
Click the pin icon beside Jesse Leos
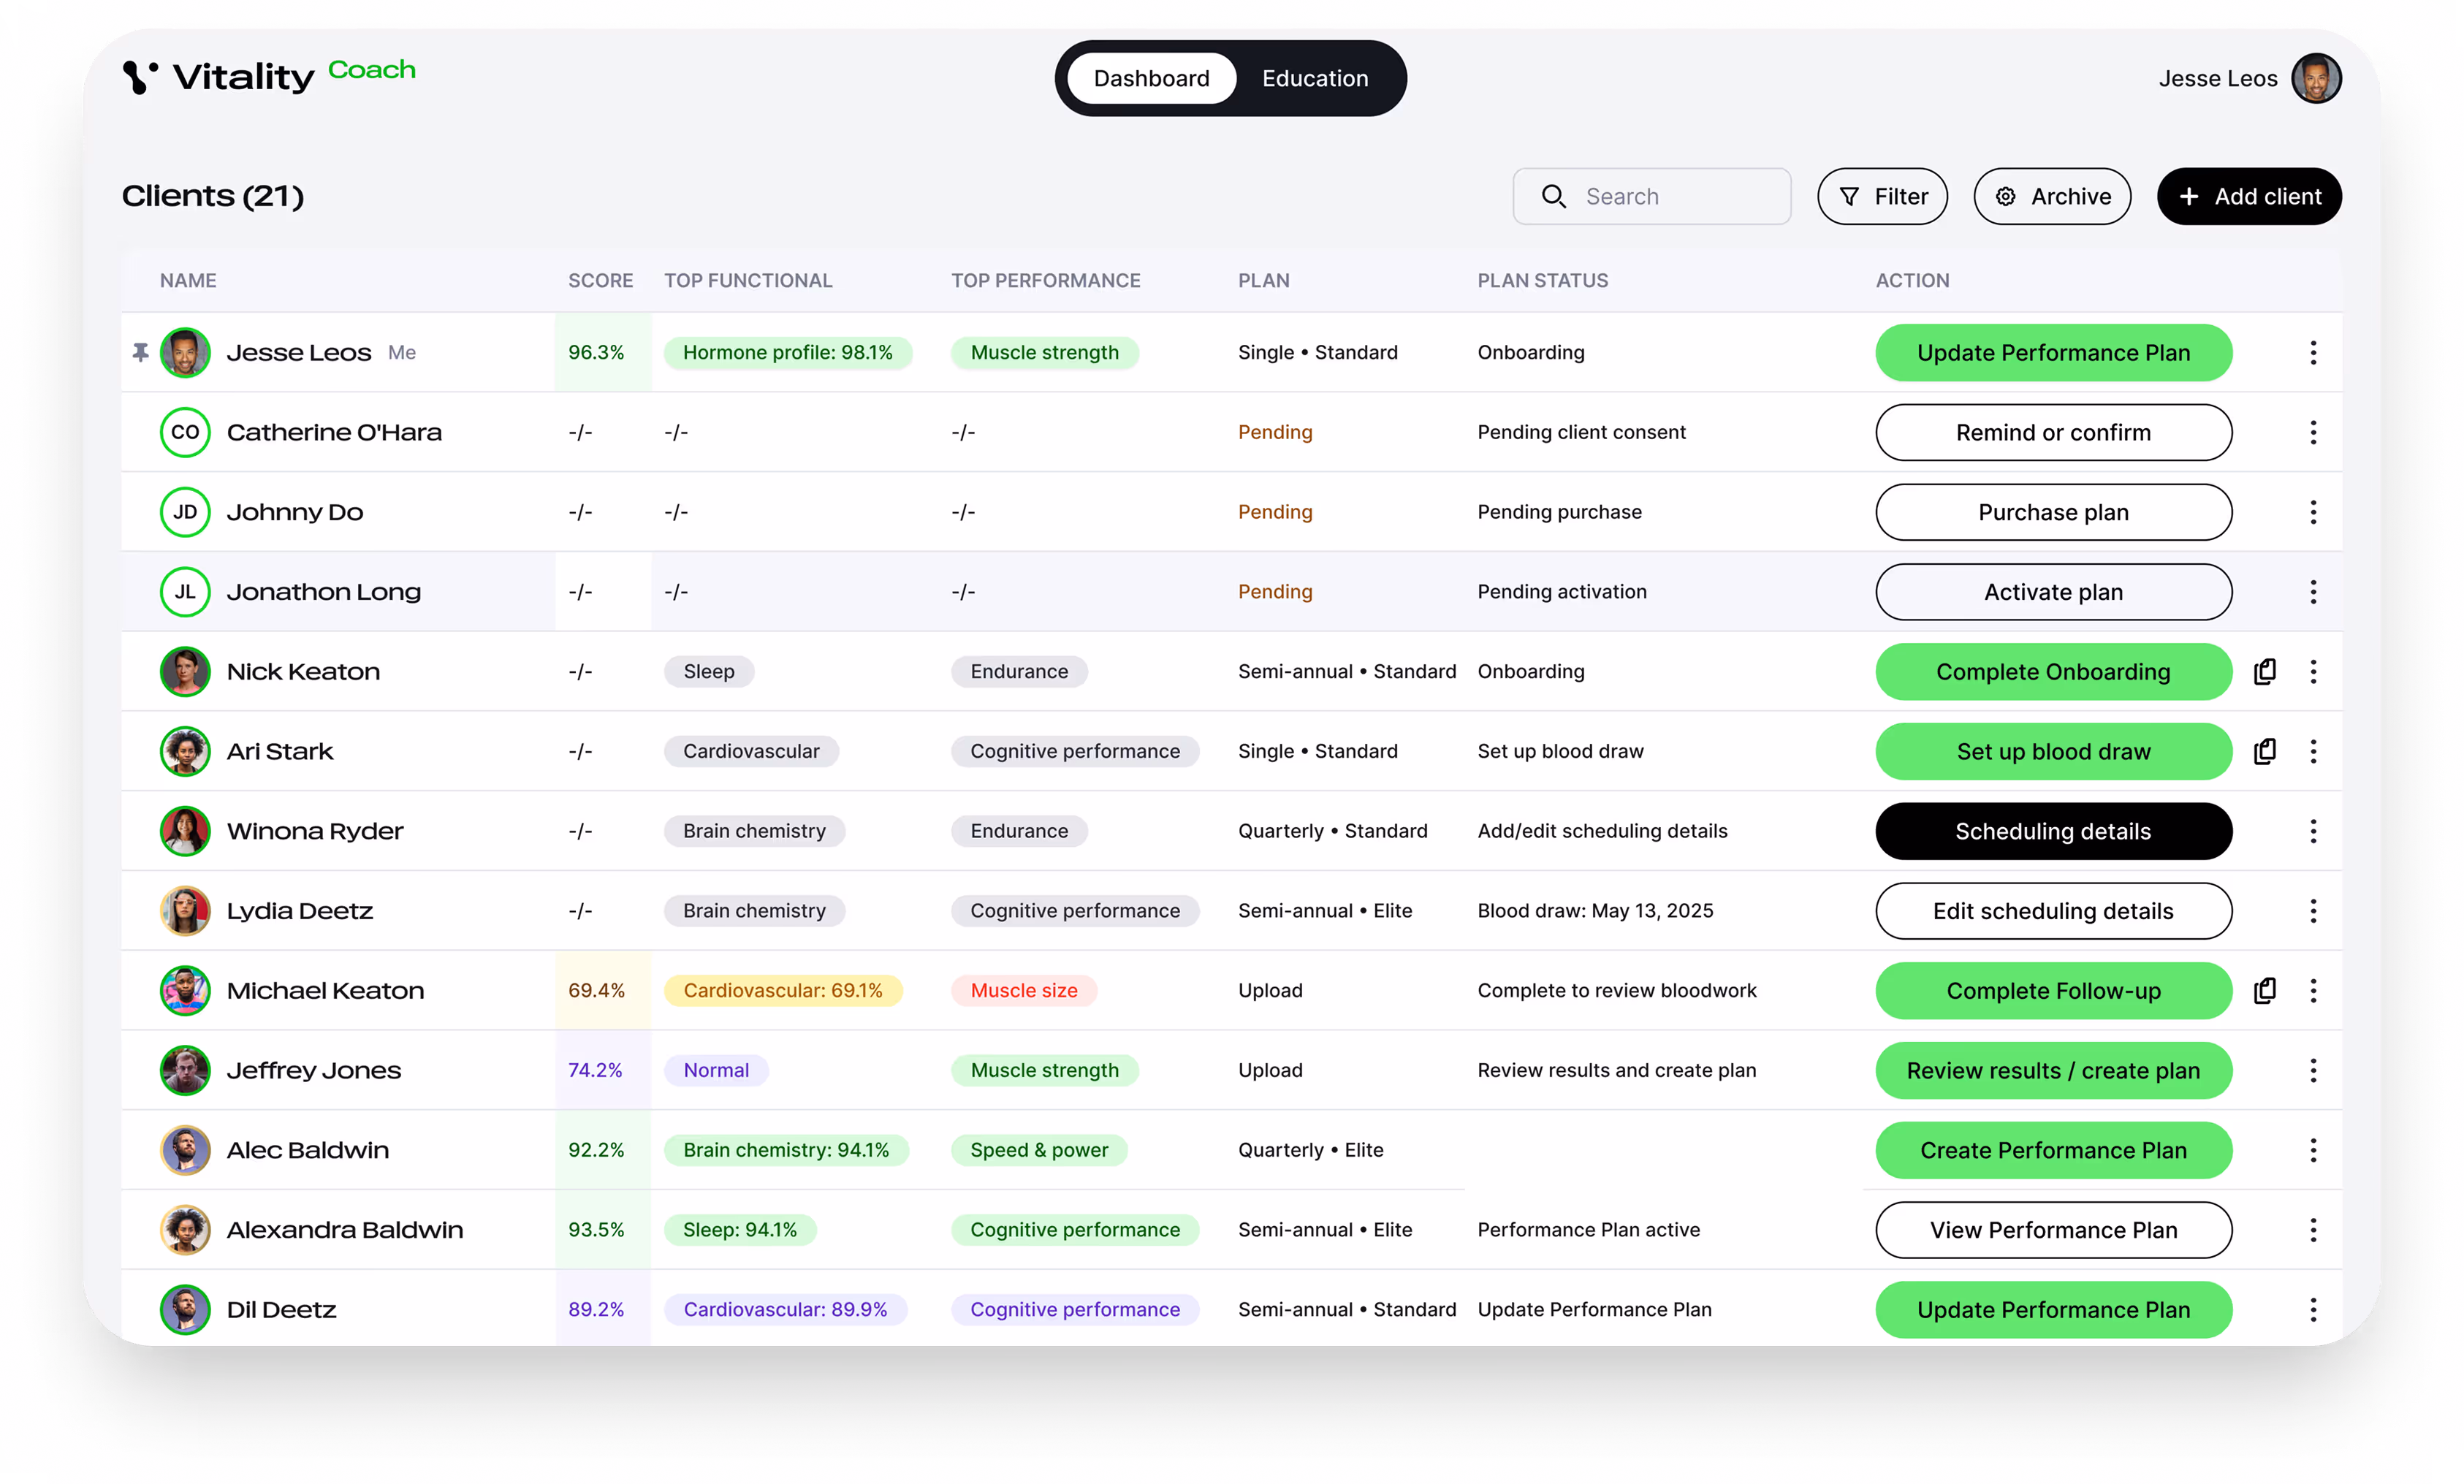tap(140, 352)
